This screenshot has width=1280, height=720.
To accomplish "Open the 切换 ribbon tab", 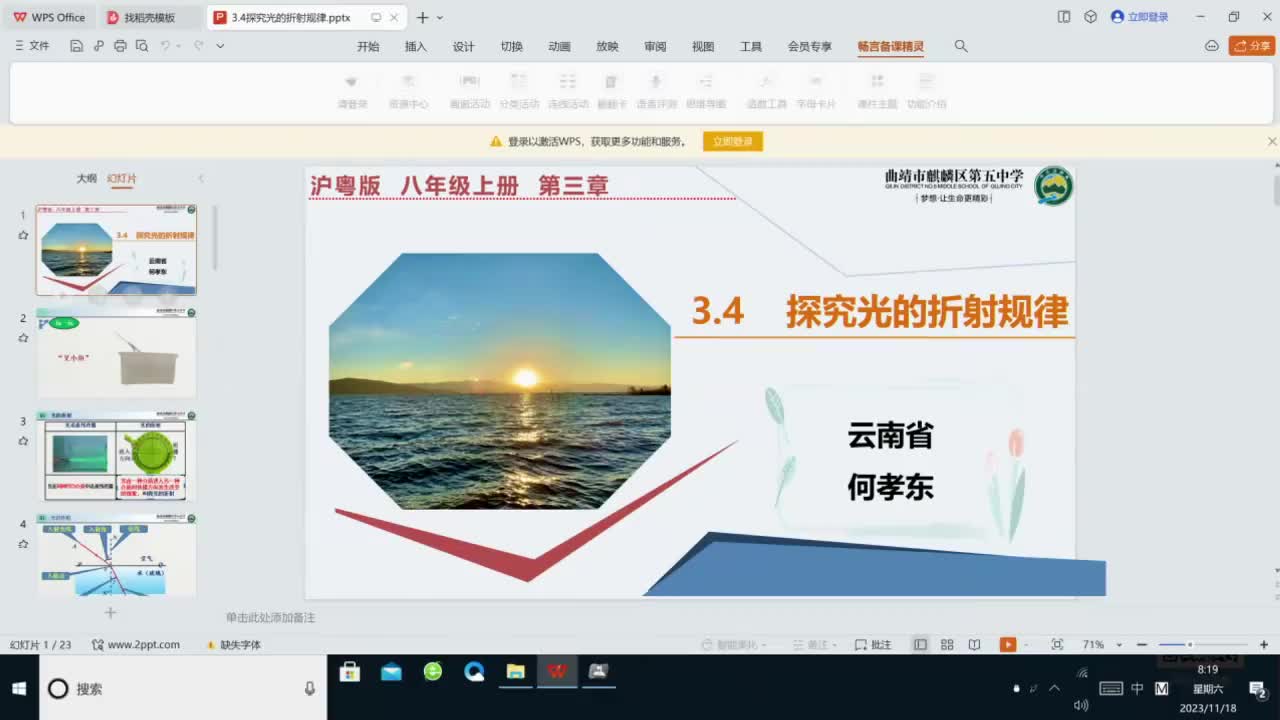I will pyautogui.click(x=512, y=47).
